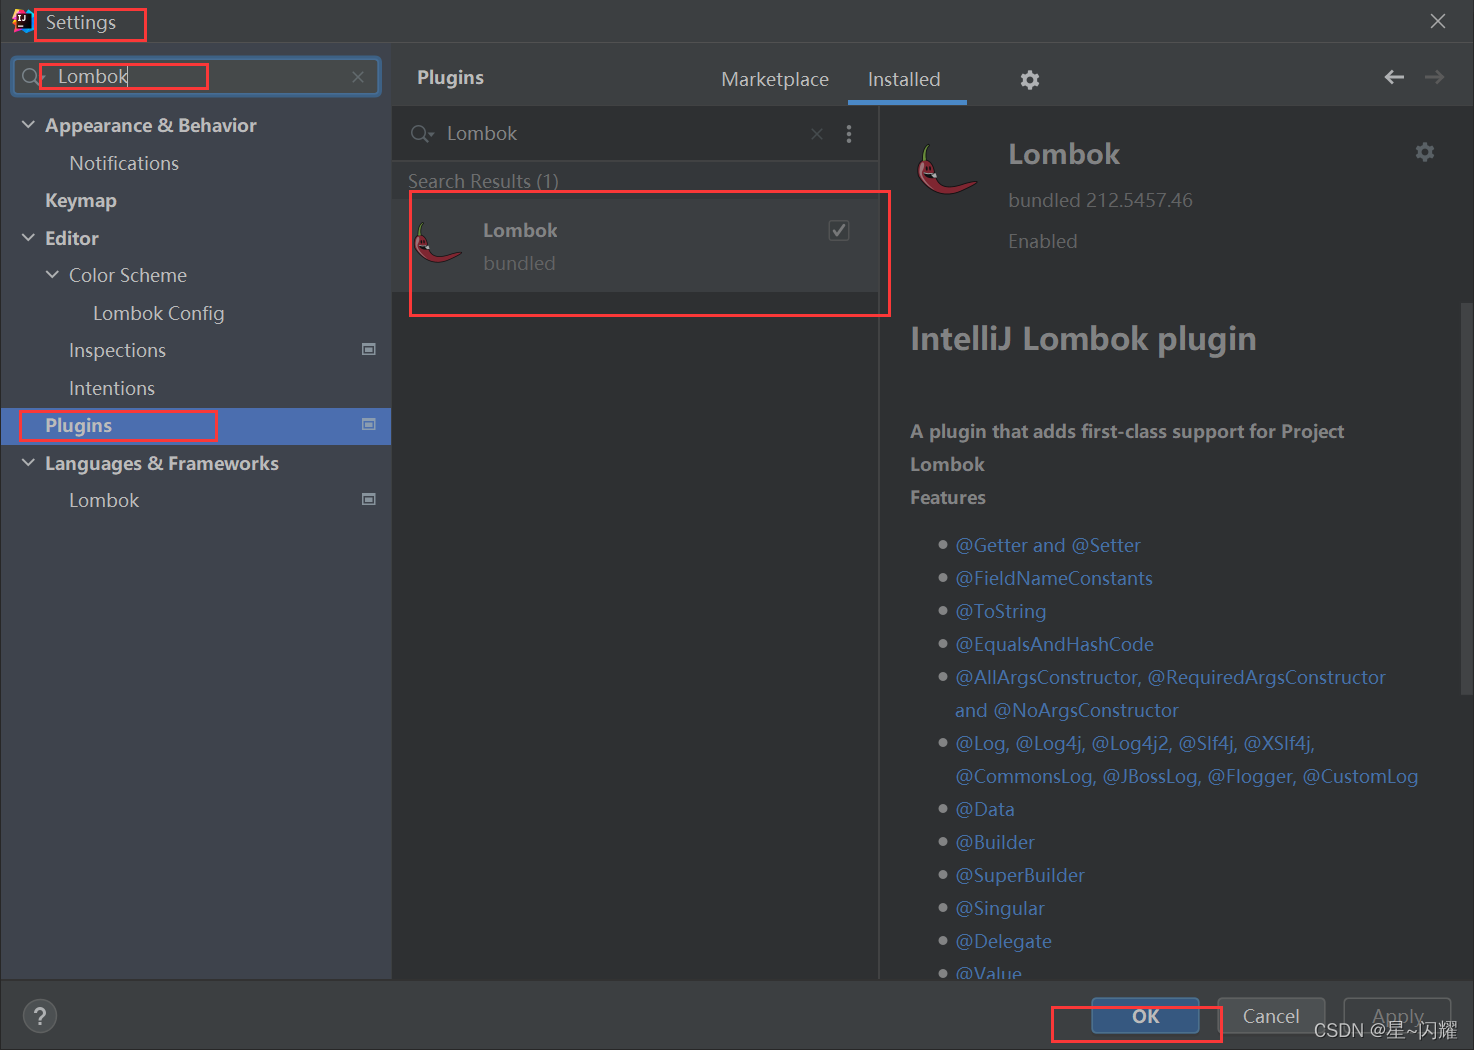Collapse Languages & Frameworks section

tap(28, 463)
